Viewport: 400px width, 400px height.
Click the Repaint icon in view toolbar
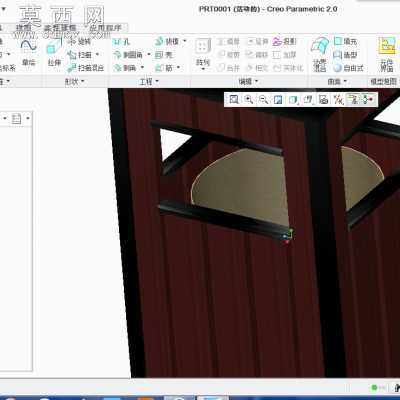pyautogui.click(x=278, y=99)
